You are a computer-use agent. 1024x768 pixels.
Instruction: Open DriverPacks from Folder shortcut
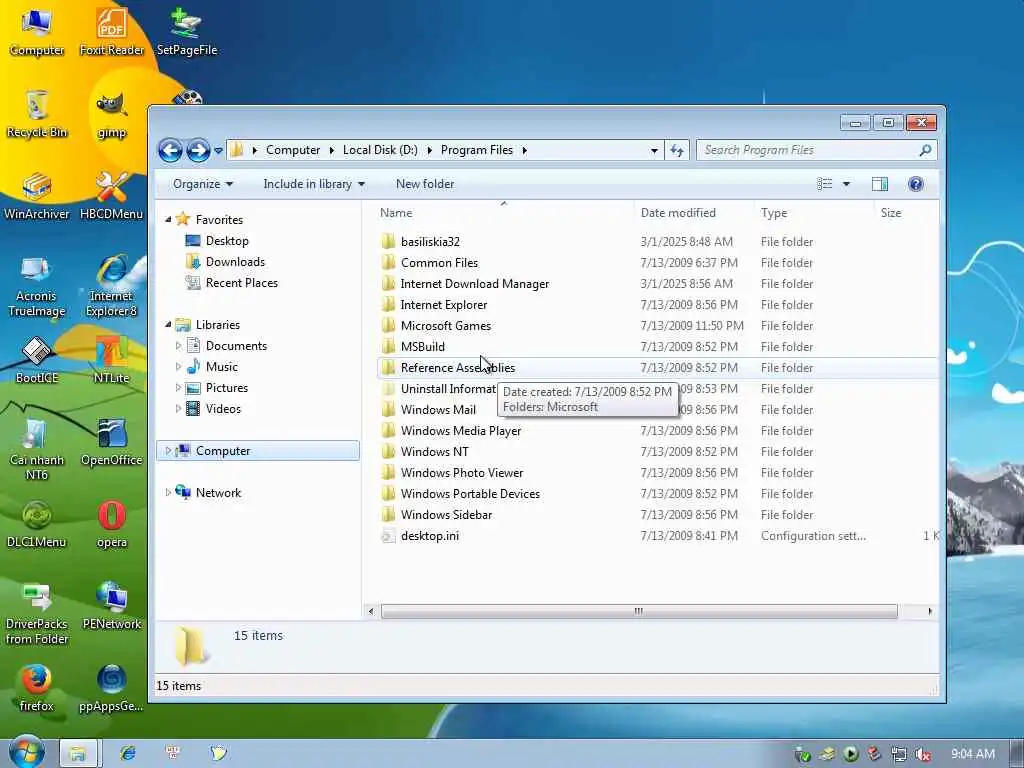tap(37, 614)
